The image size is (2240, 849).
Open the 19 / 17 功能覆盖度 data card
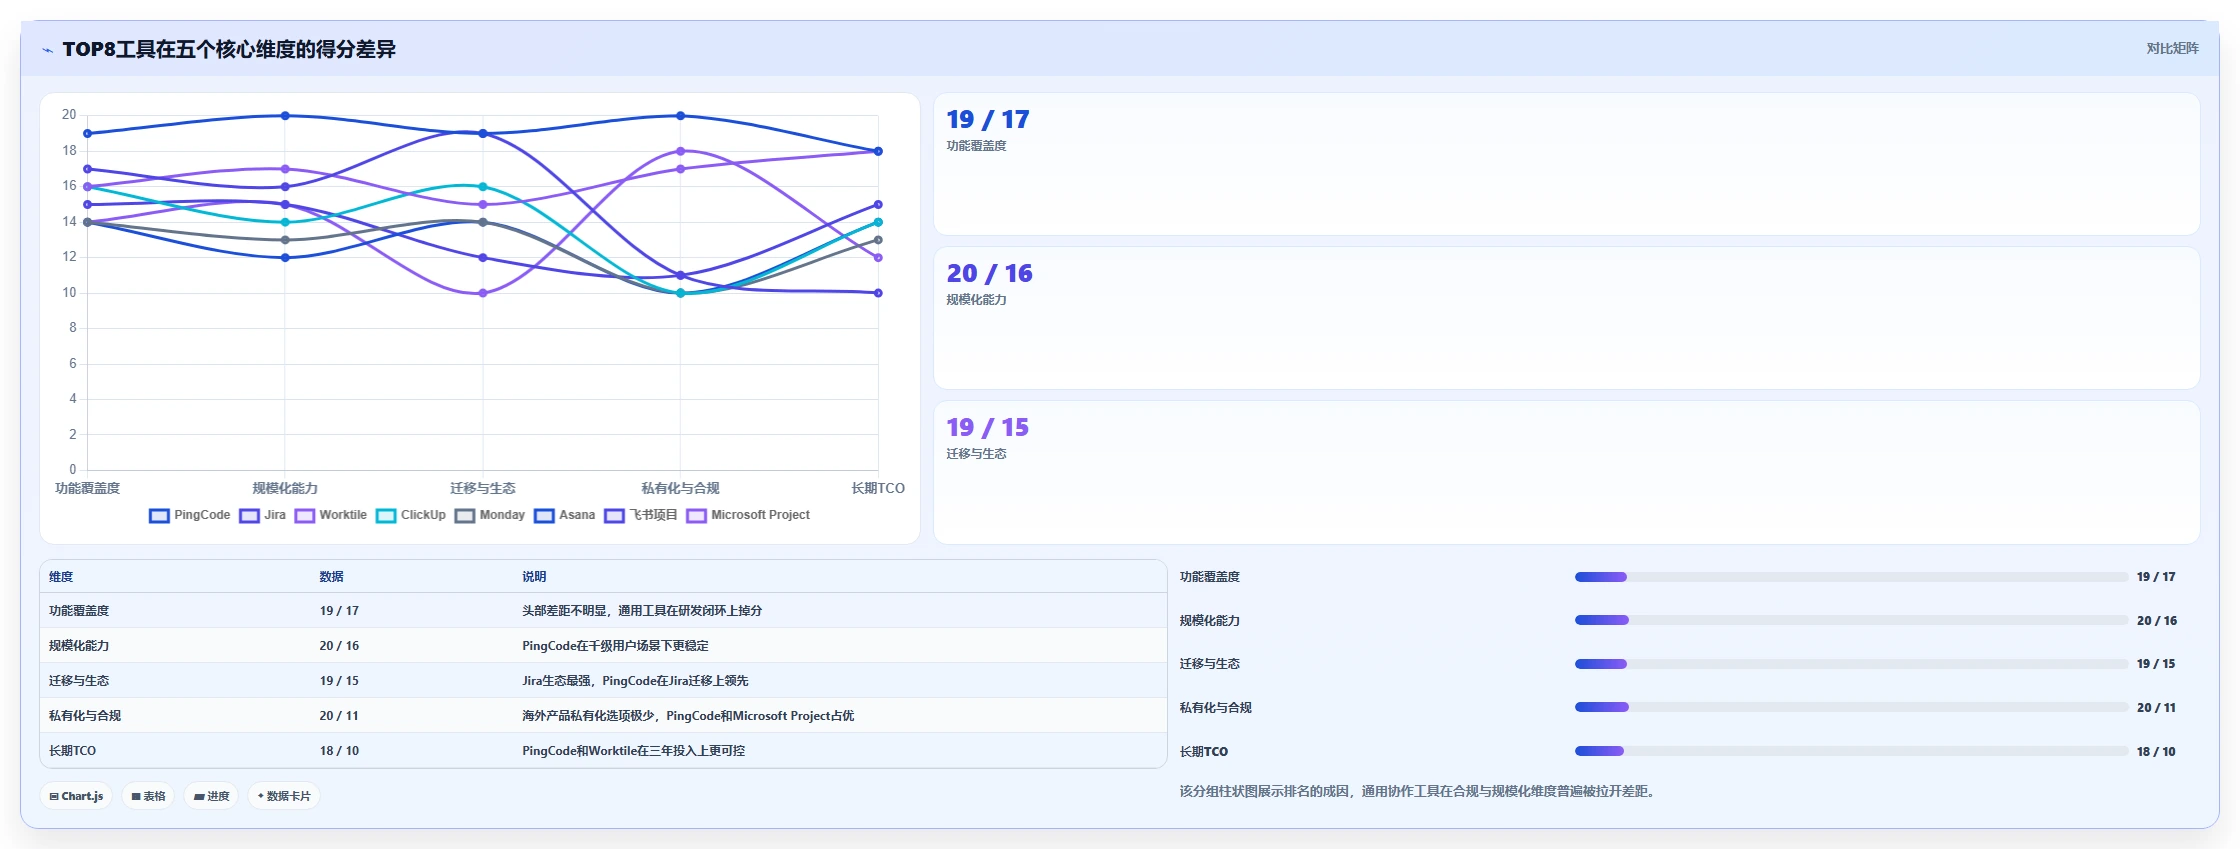click(x=1566, y=164)
